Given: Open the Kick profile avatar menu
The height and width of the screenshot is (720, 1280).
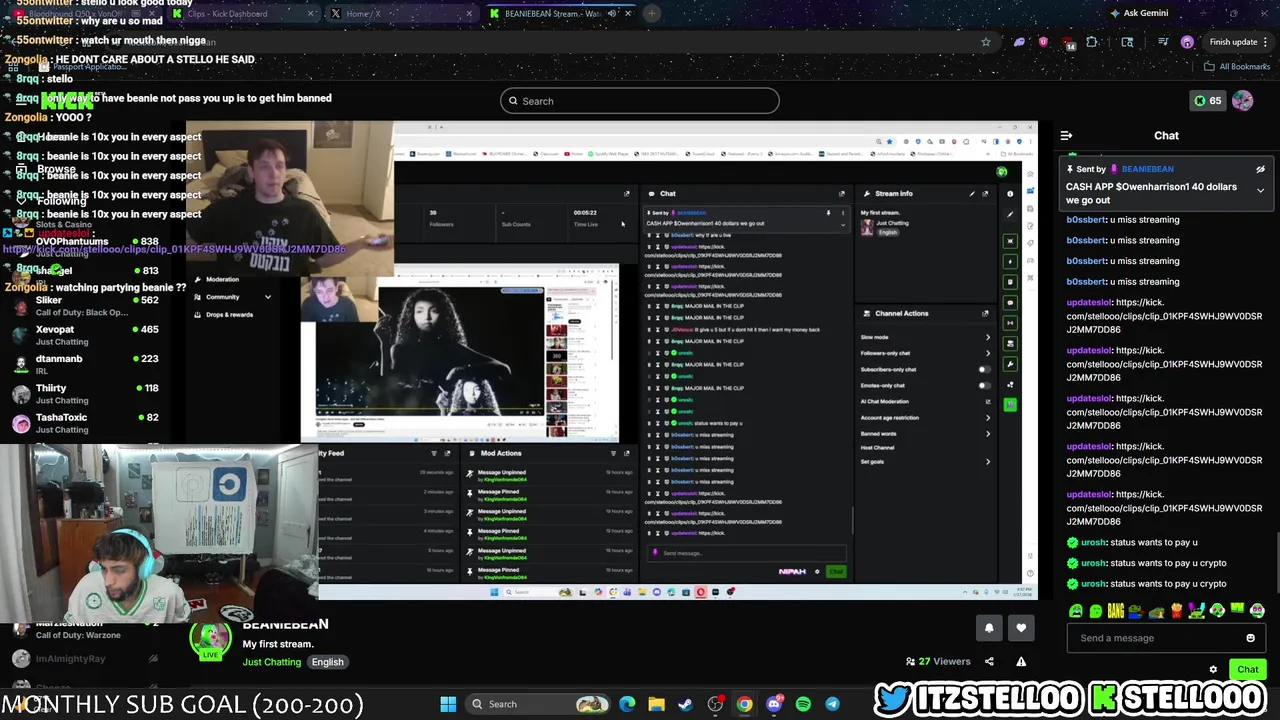Looking at the screenshot, I should (1242, 100).
